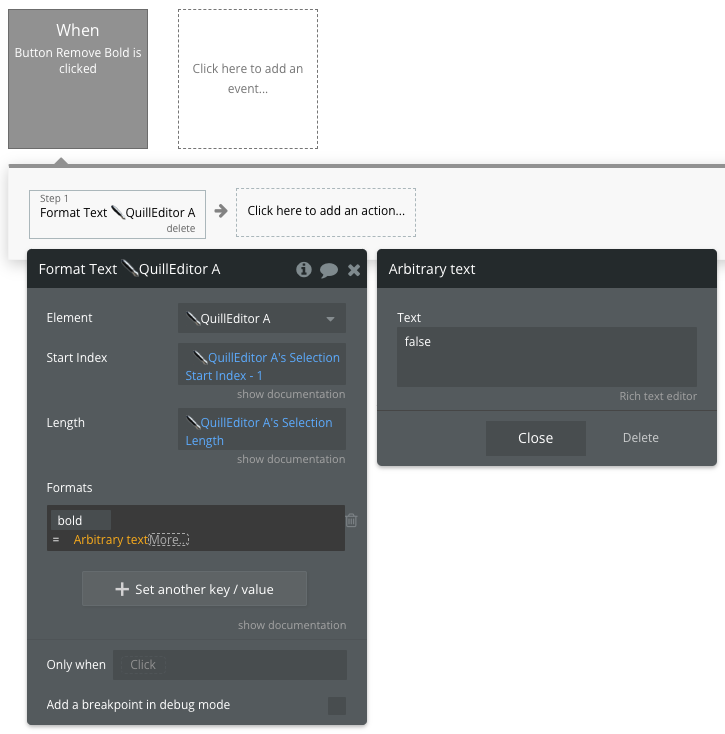This screenshot has width=725, height=734.
Task: Click the orange Arbitrary text value
Action: pyautogui.click(x=110, y=540)
